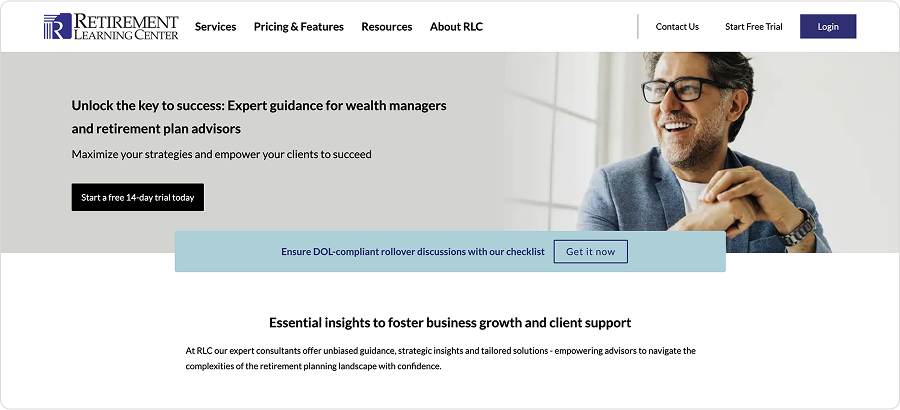Click the Essential insights section heading
Image resolution: width=900 pixels, height=410 pixels.
click(449, 323)
